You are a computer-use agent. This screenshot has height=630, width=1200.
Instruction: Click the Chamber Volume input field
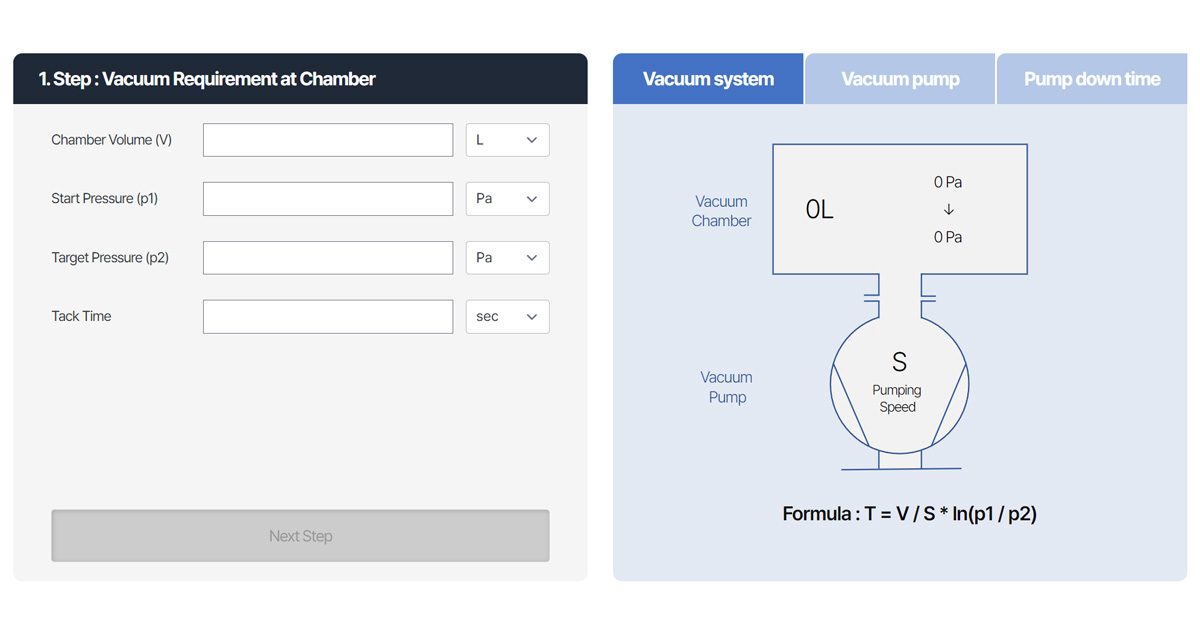(328, 140)
